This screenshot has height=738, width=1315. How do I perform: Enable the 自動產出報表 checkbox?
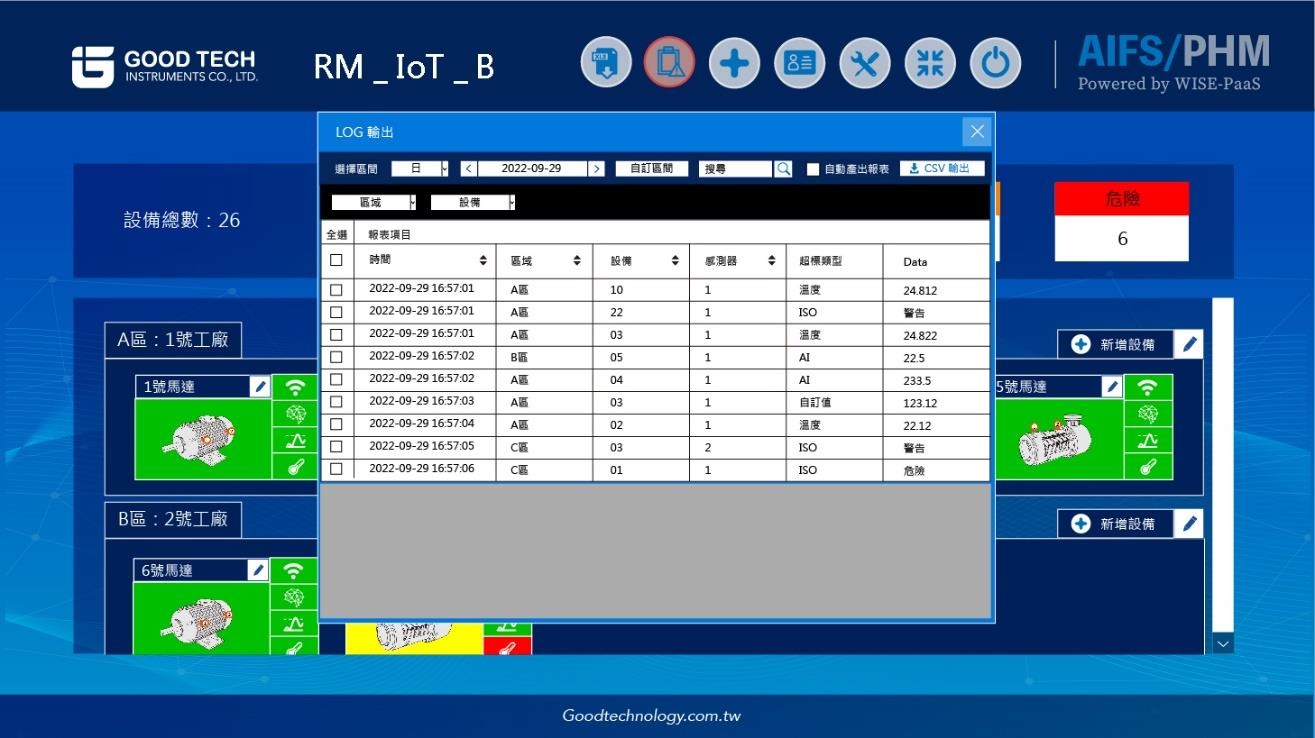[x=813, y=169]
